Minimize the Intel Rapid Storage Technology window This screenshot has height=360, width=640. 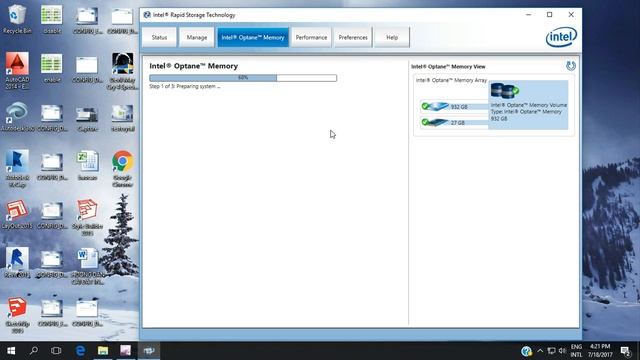coord(528,15)
